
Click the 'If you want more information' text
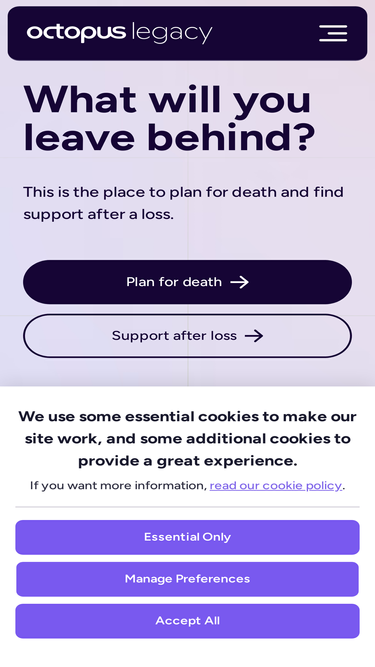[118, 485]
